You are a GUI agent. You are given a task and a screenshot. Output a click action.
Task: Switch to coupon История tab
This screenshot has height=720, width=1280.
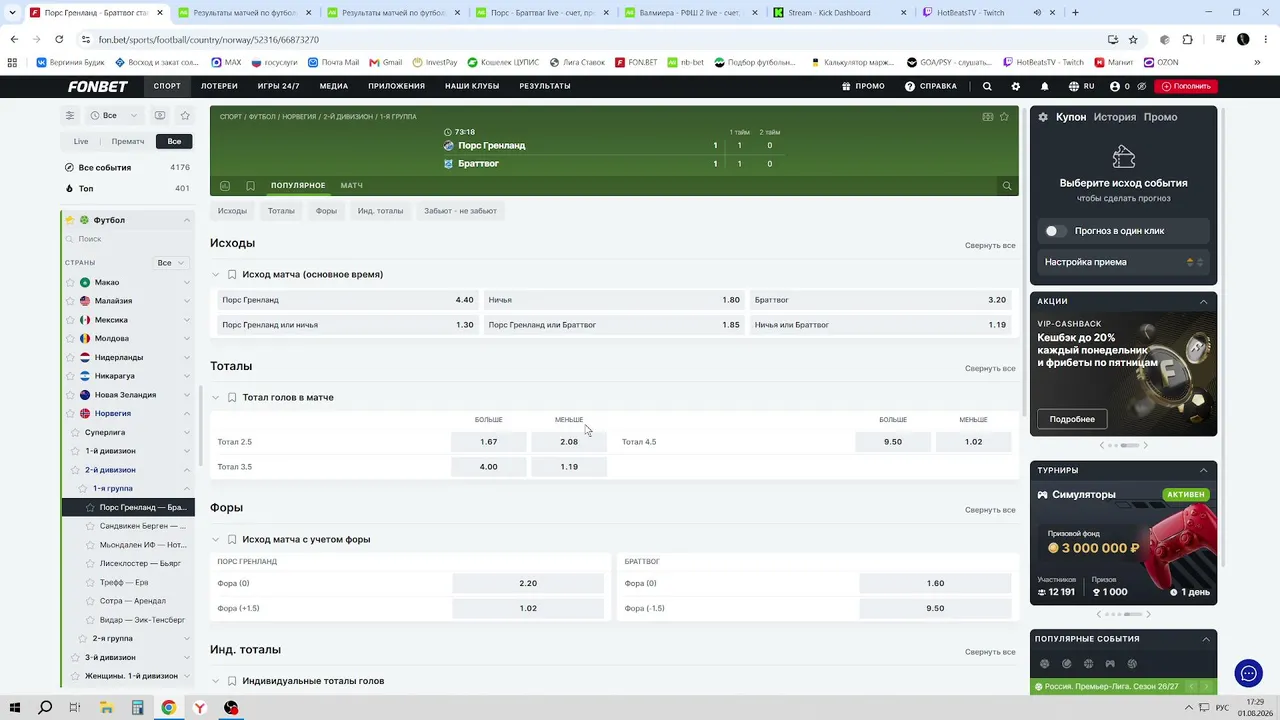1114,117
